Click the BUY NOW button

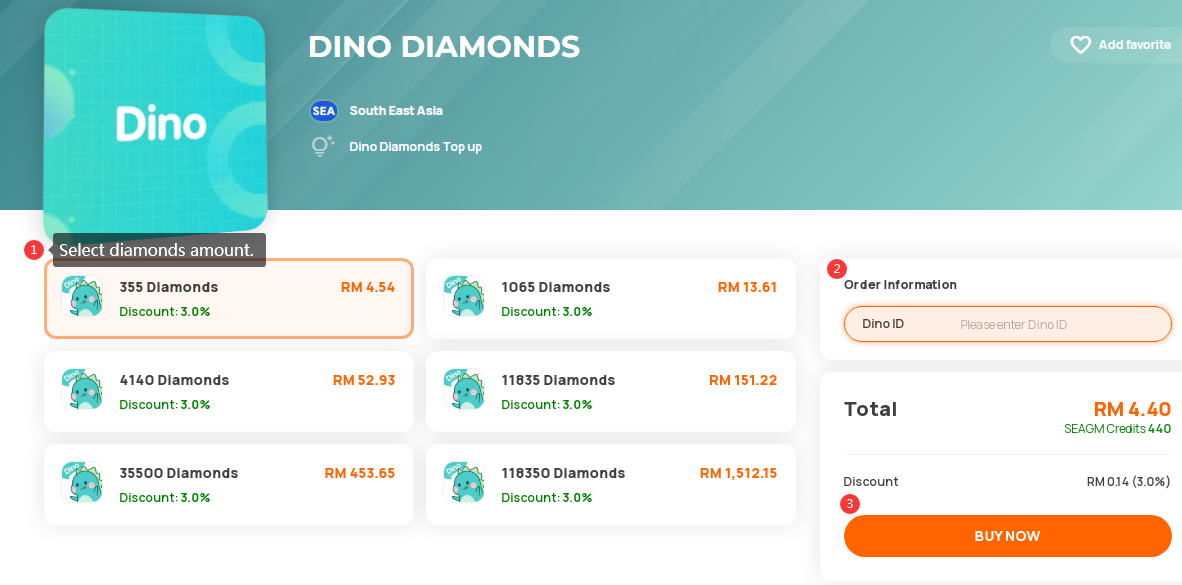1007,536
